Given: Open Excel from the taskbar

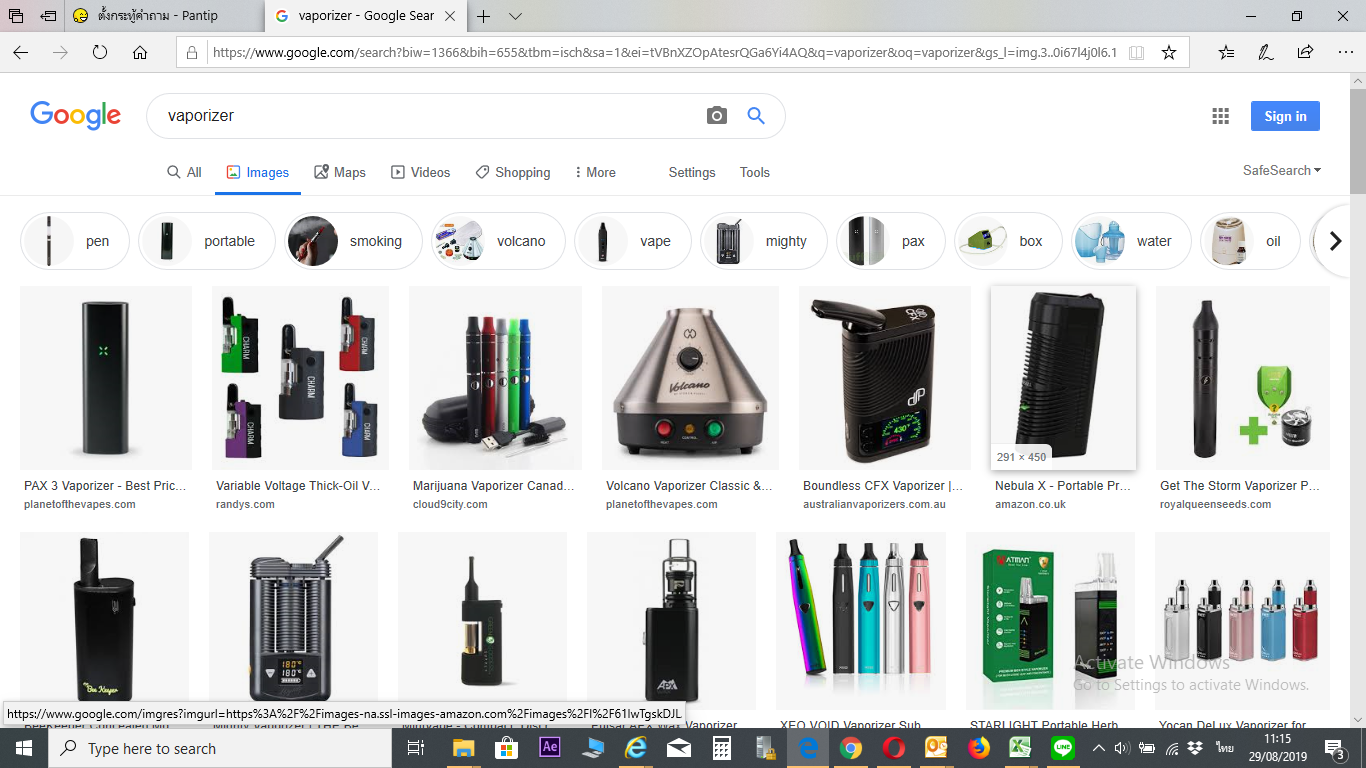Looking at the screenshot, I should click(1020, 748).
